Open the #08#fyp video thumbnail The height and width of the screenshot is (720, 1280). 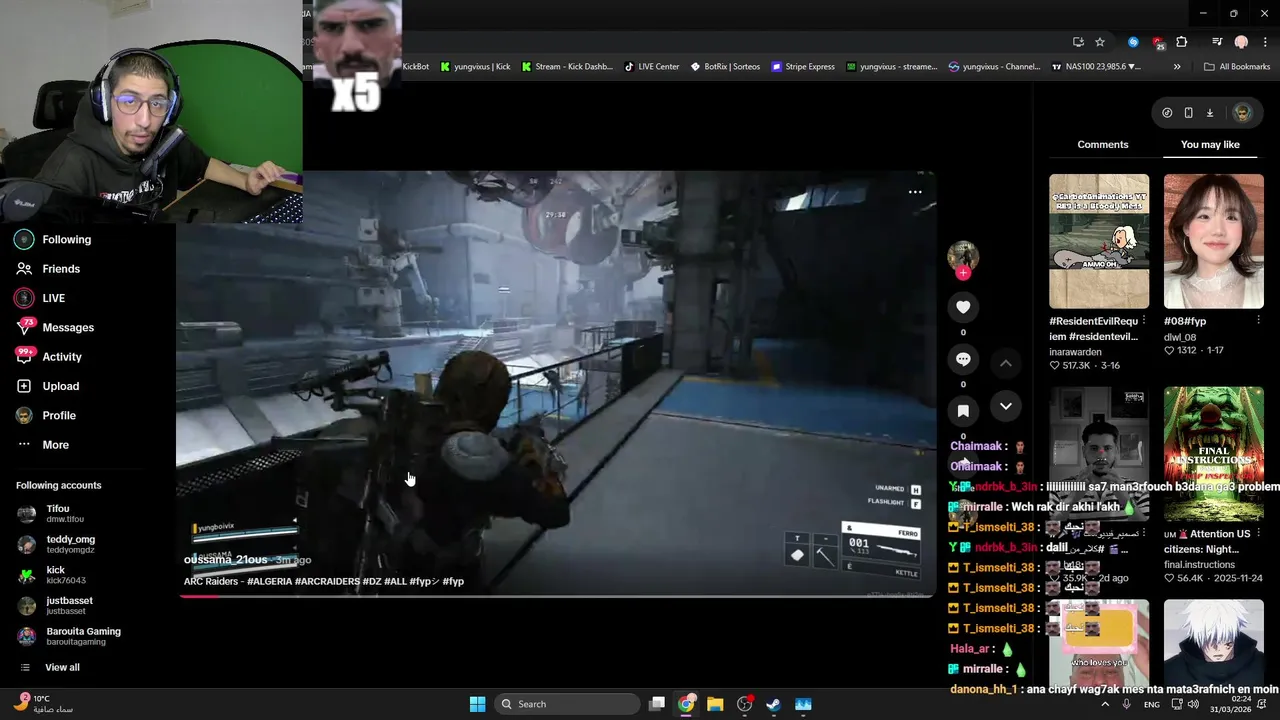1213,241
